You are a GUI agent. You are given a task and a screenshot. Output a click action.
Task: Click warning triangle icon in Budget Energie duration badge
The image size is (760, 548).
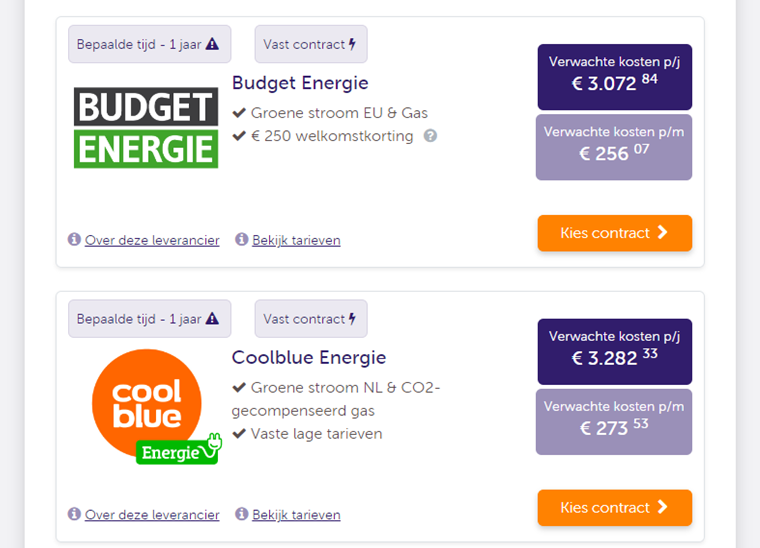tap(212, 44)
